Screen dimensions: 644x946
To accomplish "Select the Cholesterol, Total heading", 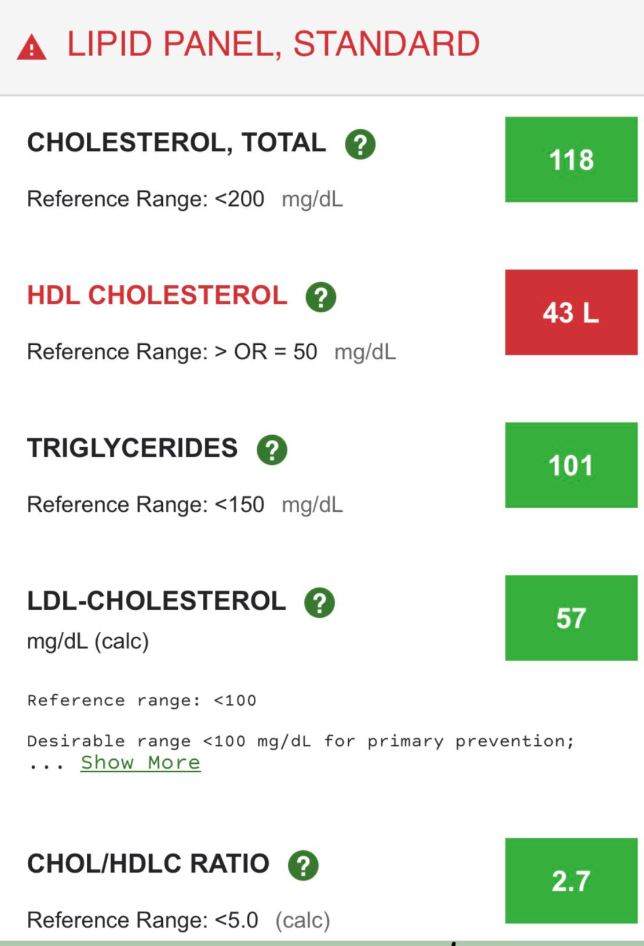I will 176,143.
